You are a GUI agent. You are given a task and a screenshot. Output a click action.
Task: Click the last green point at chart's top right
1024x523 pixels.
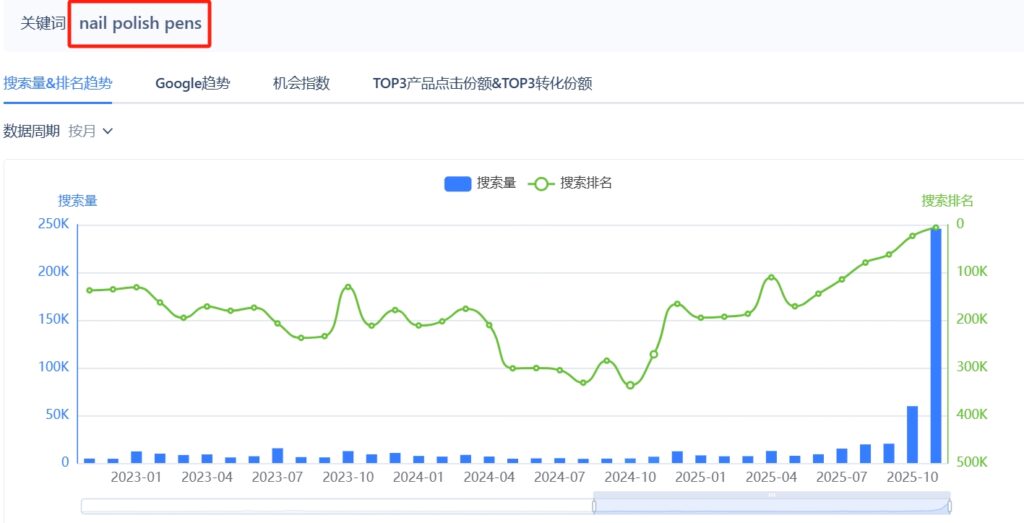[936, 228]
